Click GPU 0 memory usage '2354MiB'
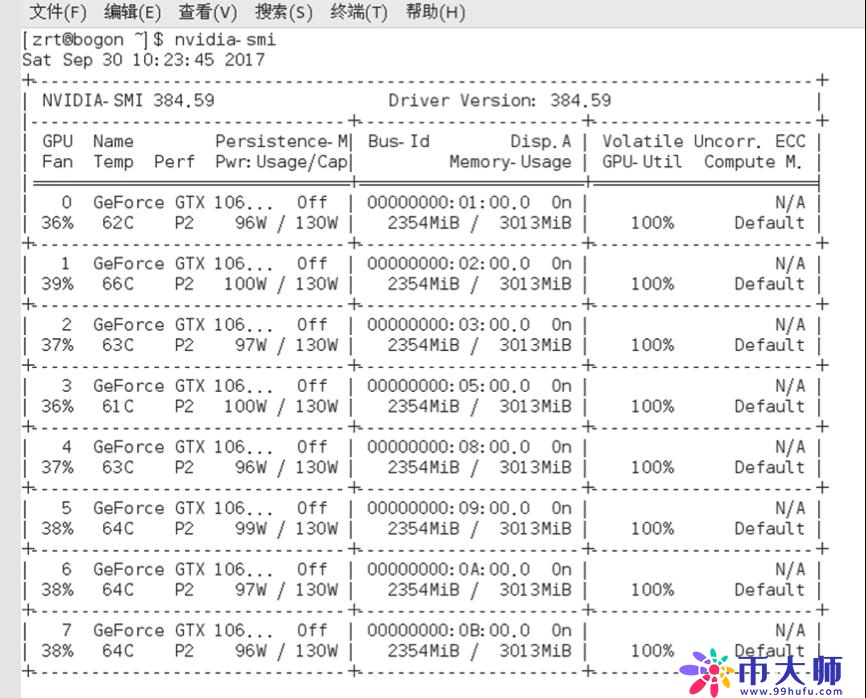The height and width of the screenshot is (698, 866). coord(424,223)
